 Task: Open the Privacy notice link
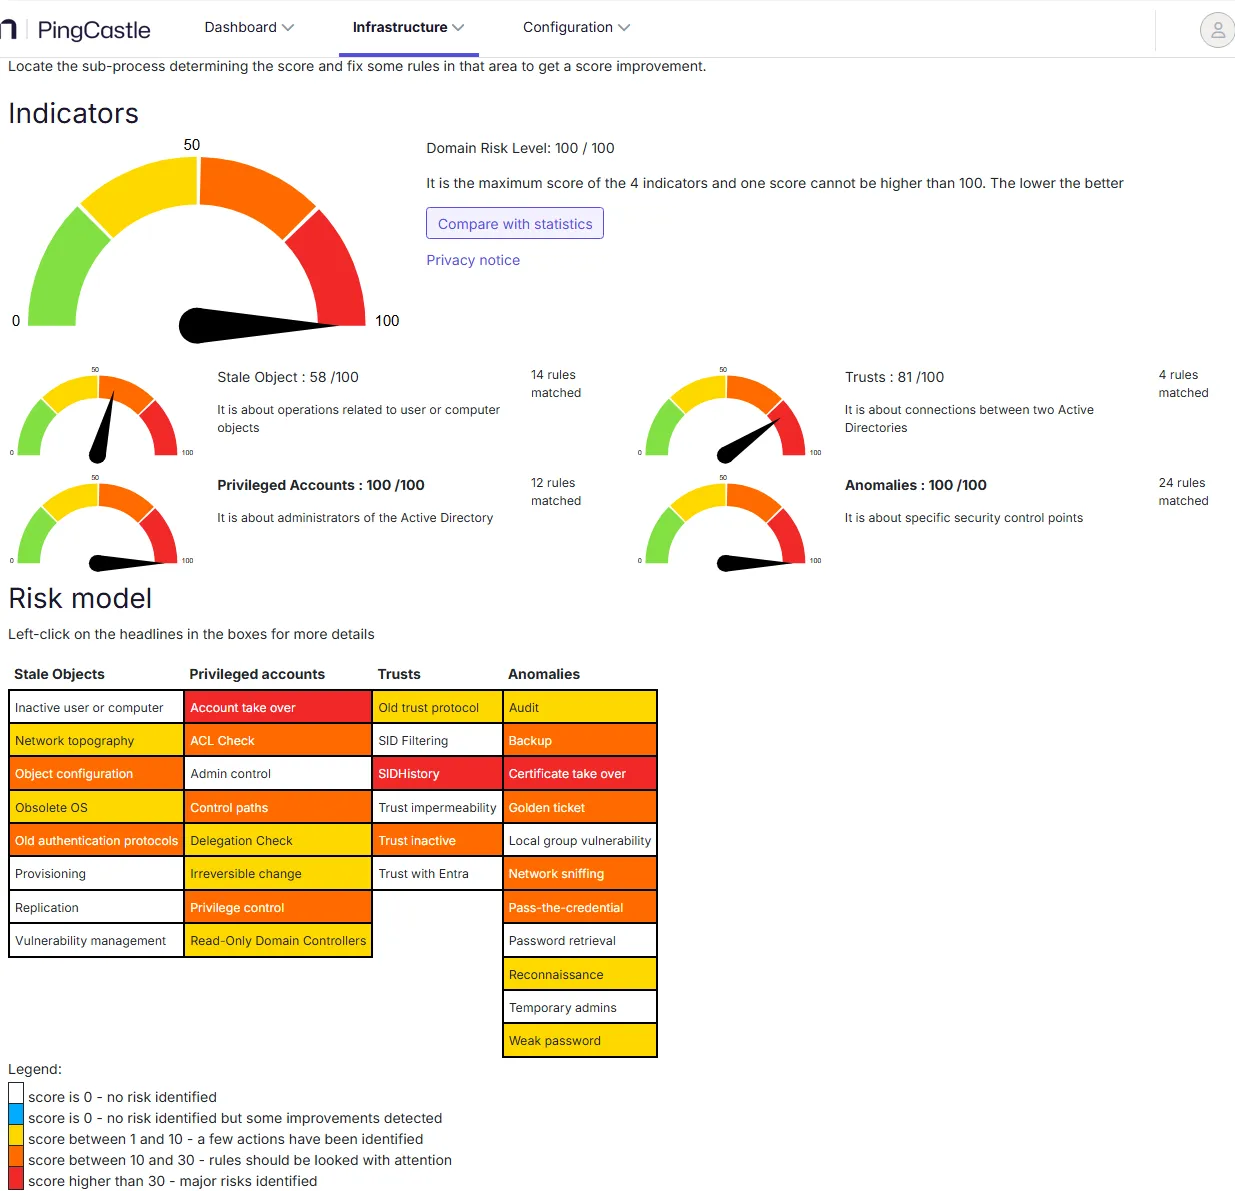coord(473,260)
